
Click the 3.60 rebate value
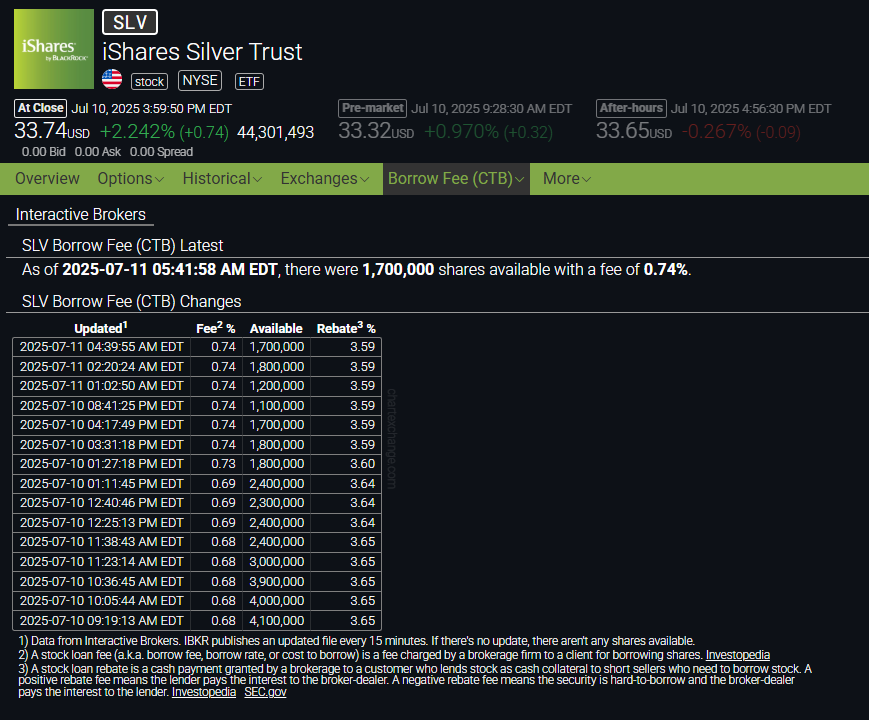tap(362, 463)
